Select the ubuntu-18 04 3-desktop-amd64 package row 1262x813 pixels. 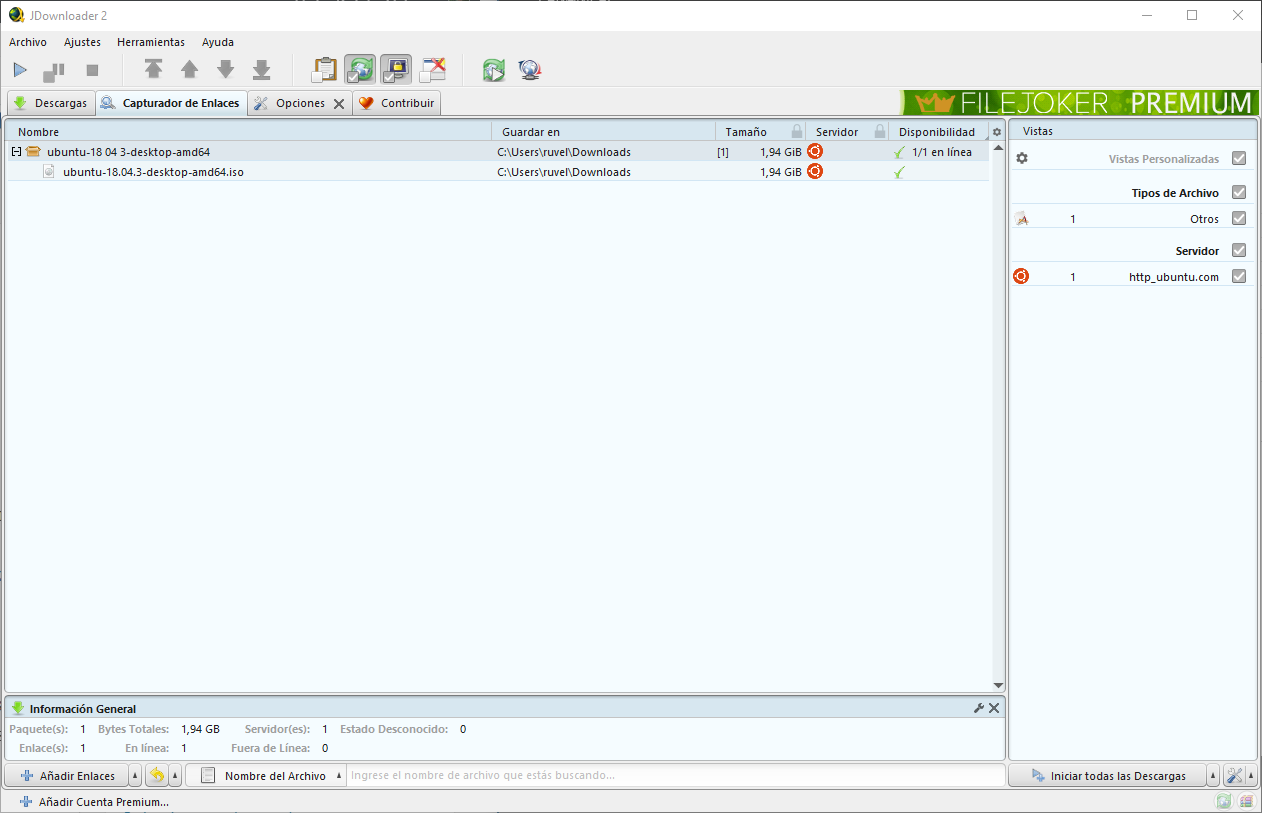[497, 152]
